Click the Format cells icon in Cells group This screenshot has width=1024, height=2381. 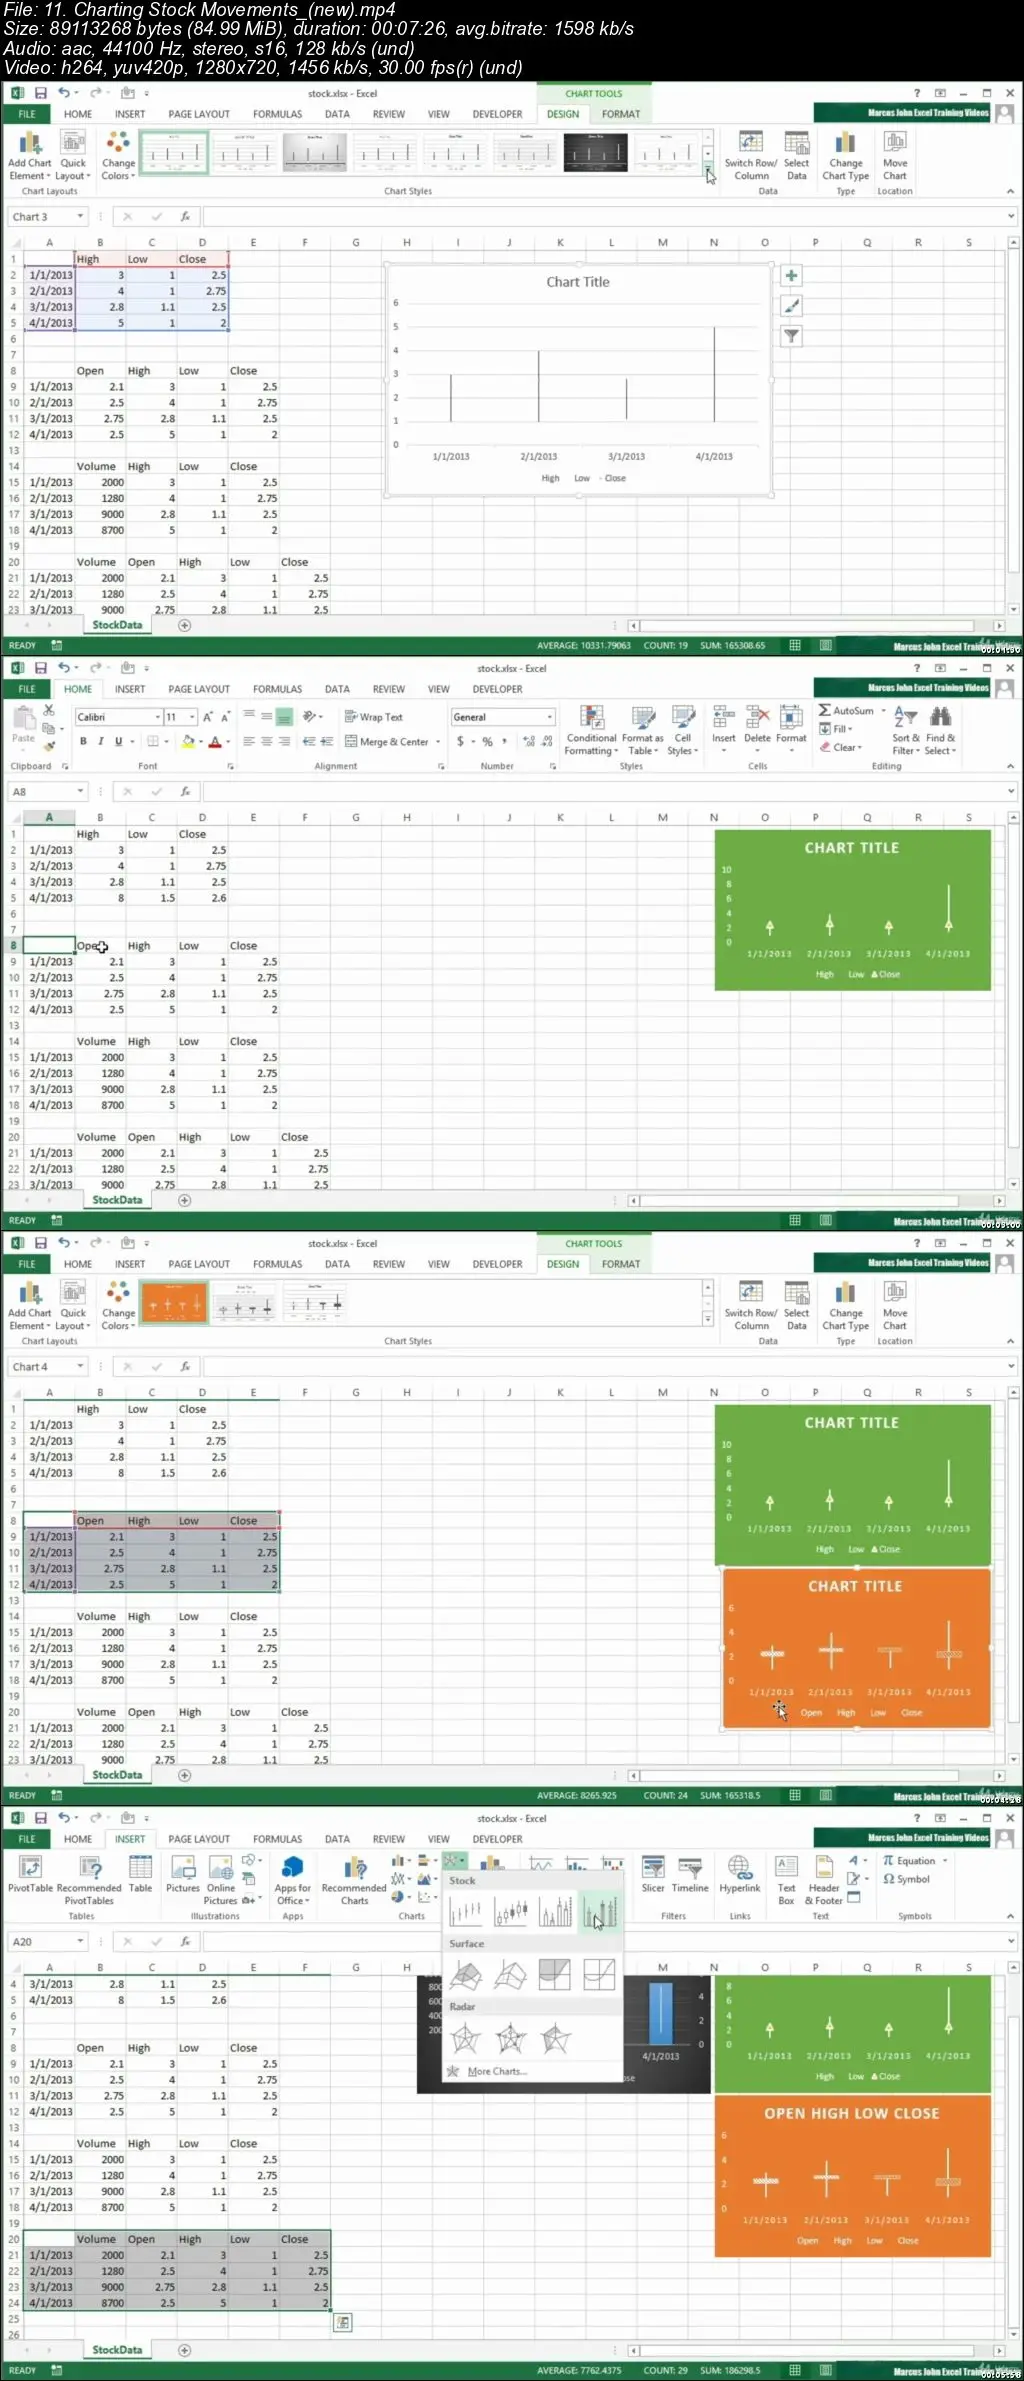point(791,718)
